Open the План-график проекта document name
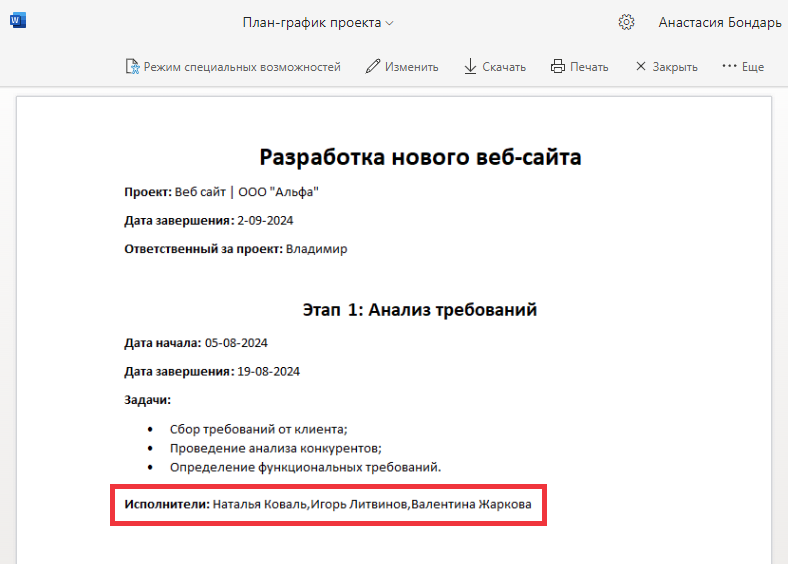The width and height of the screenshot is (788, 564). click(312, 23)
